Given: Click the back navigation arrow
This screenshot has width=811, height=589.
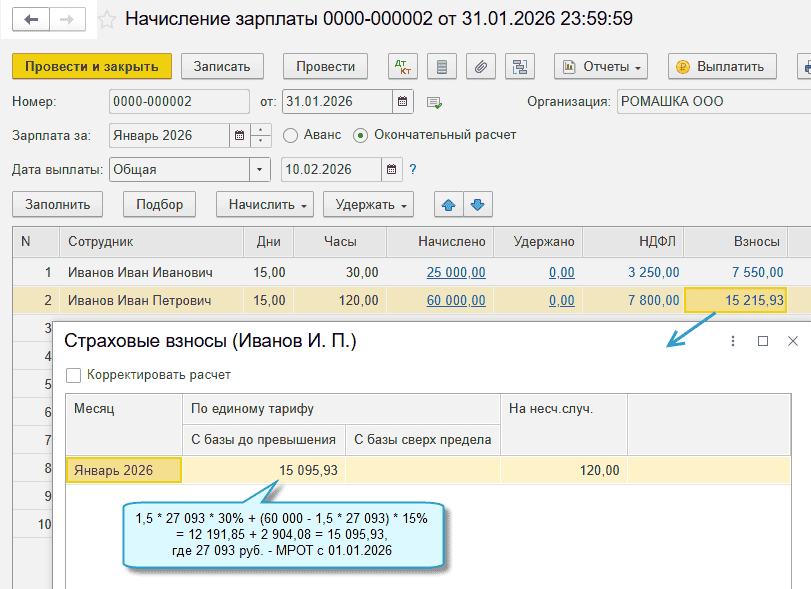Looking at the screenshot, I should point(32,19).
